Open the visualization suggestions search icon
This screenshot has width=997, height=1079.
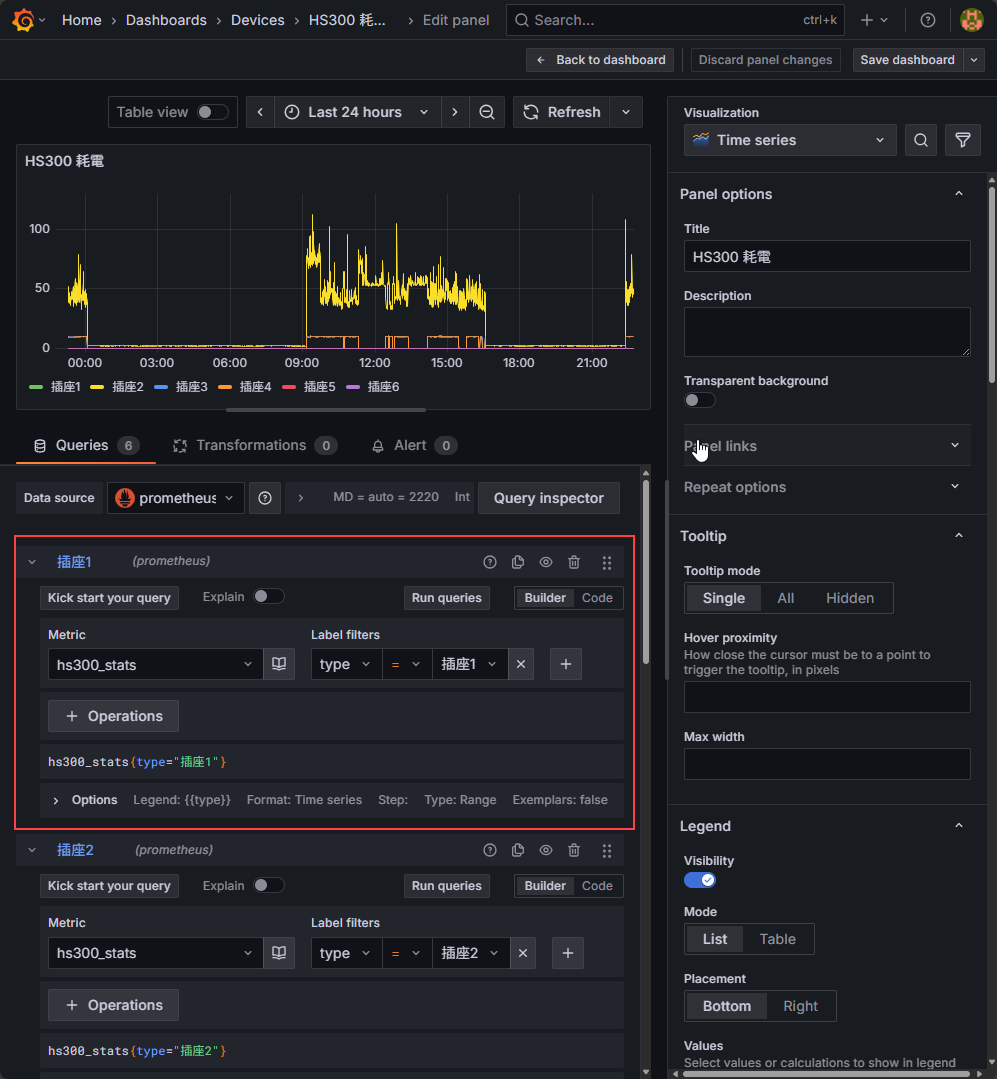(921, 140)
